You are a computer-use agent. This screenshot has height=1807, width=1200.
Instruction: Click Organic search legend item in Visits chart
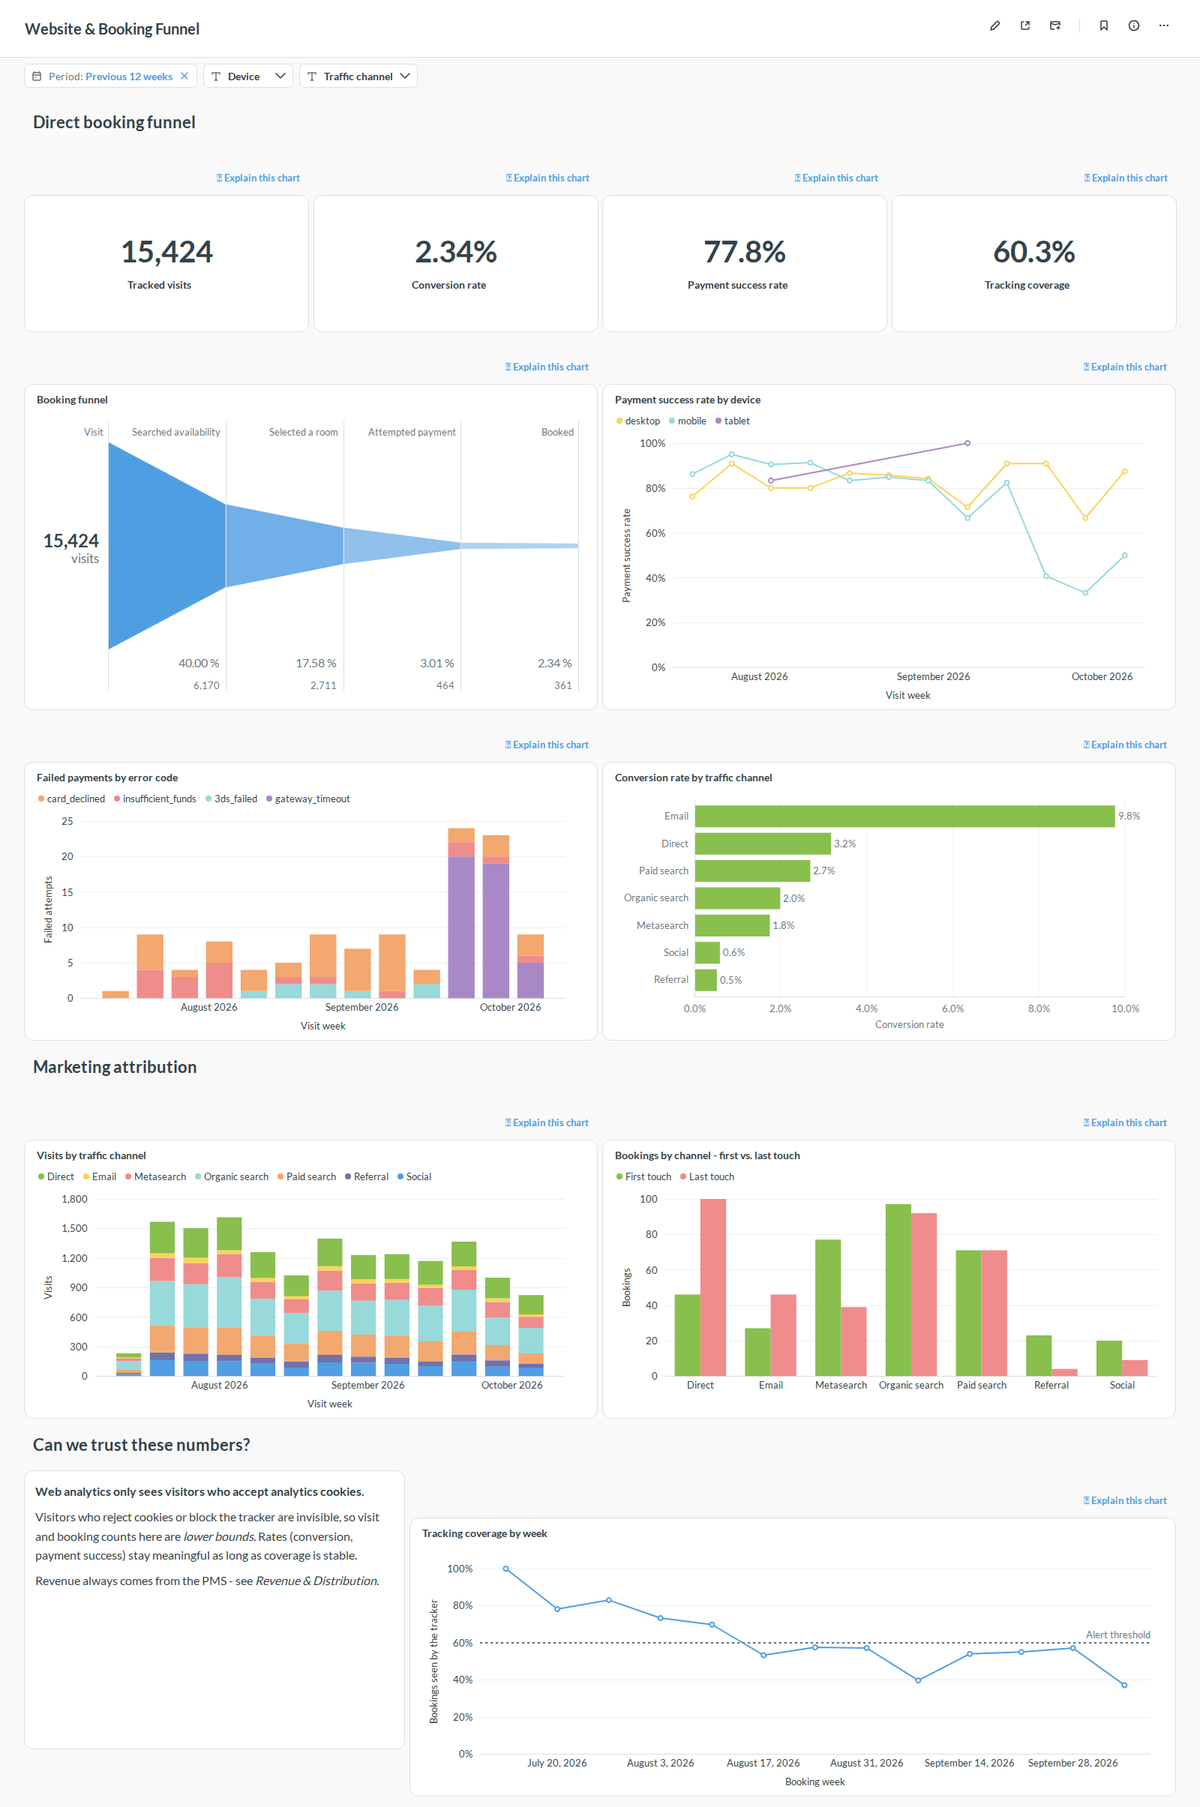[x=232, y=1177]
